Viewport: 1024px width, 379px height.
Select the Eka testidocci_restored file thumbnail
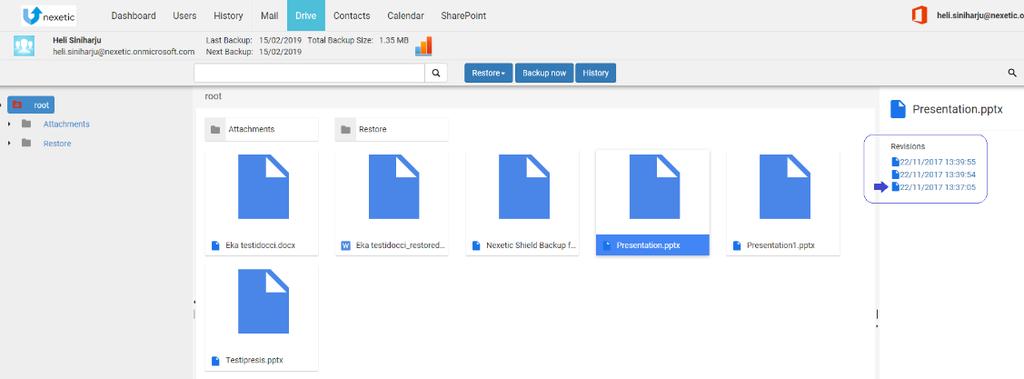(394, 186)
